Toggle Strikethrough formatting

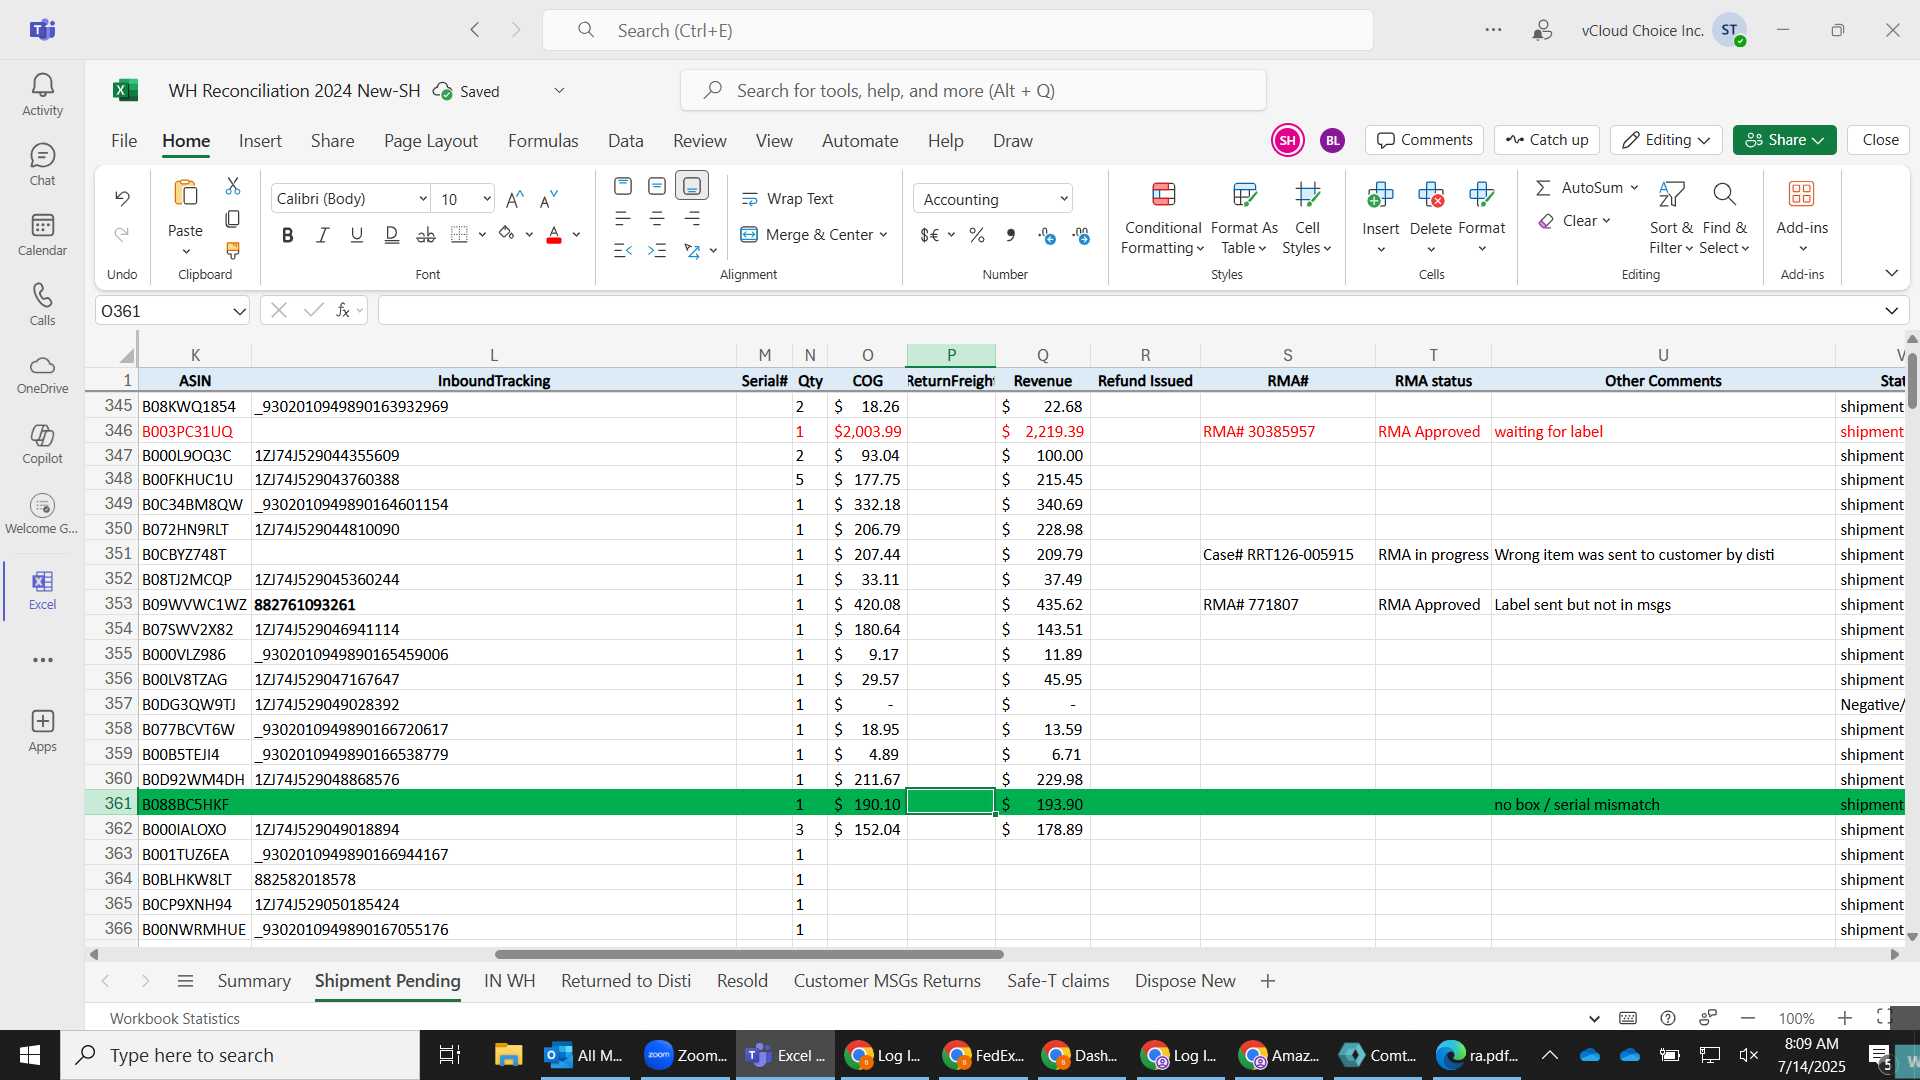[426, 235]
